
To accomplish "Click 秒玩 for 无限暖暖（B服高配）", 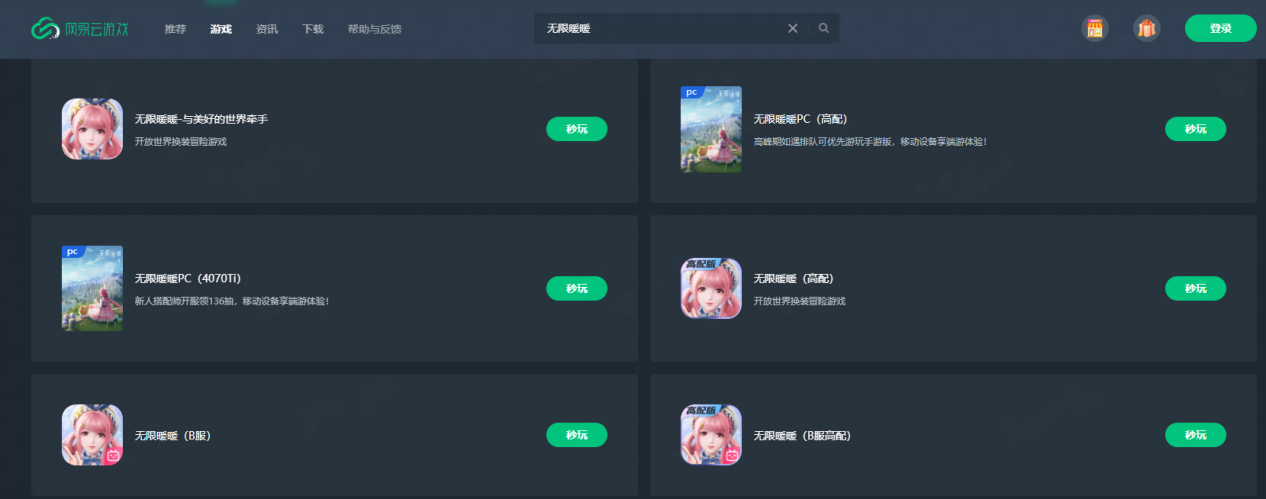I will tap(1195, 435).
